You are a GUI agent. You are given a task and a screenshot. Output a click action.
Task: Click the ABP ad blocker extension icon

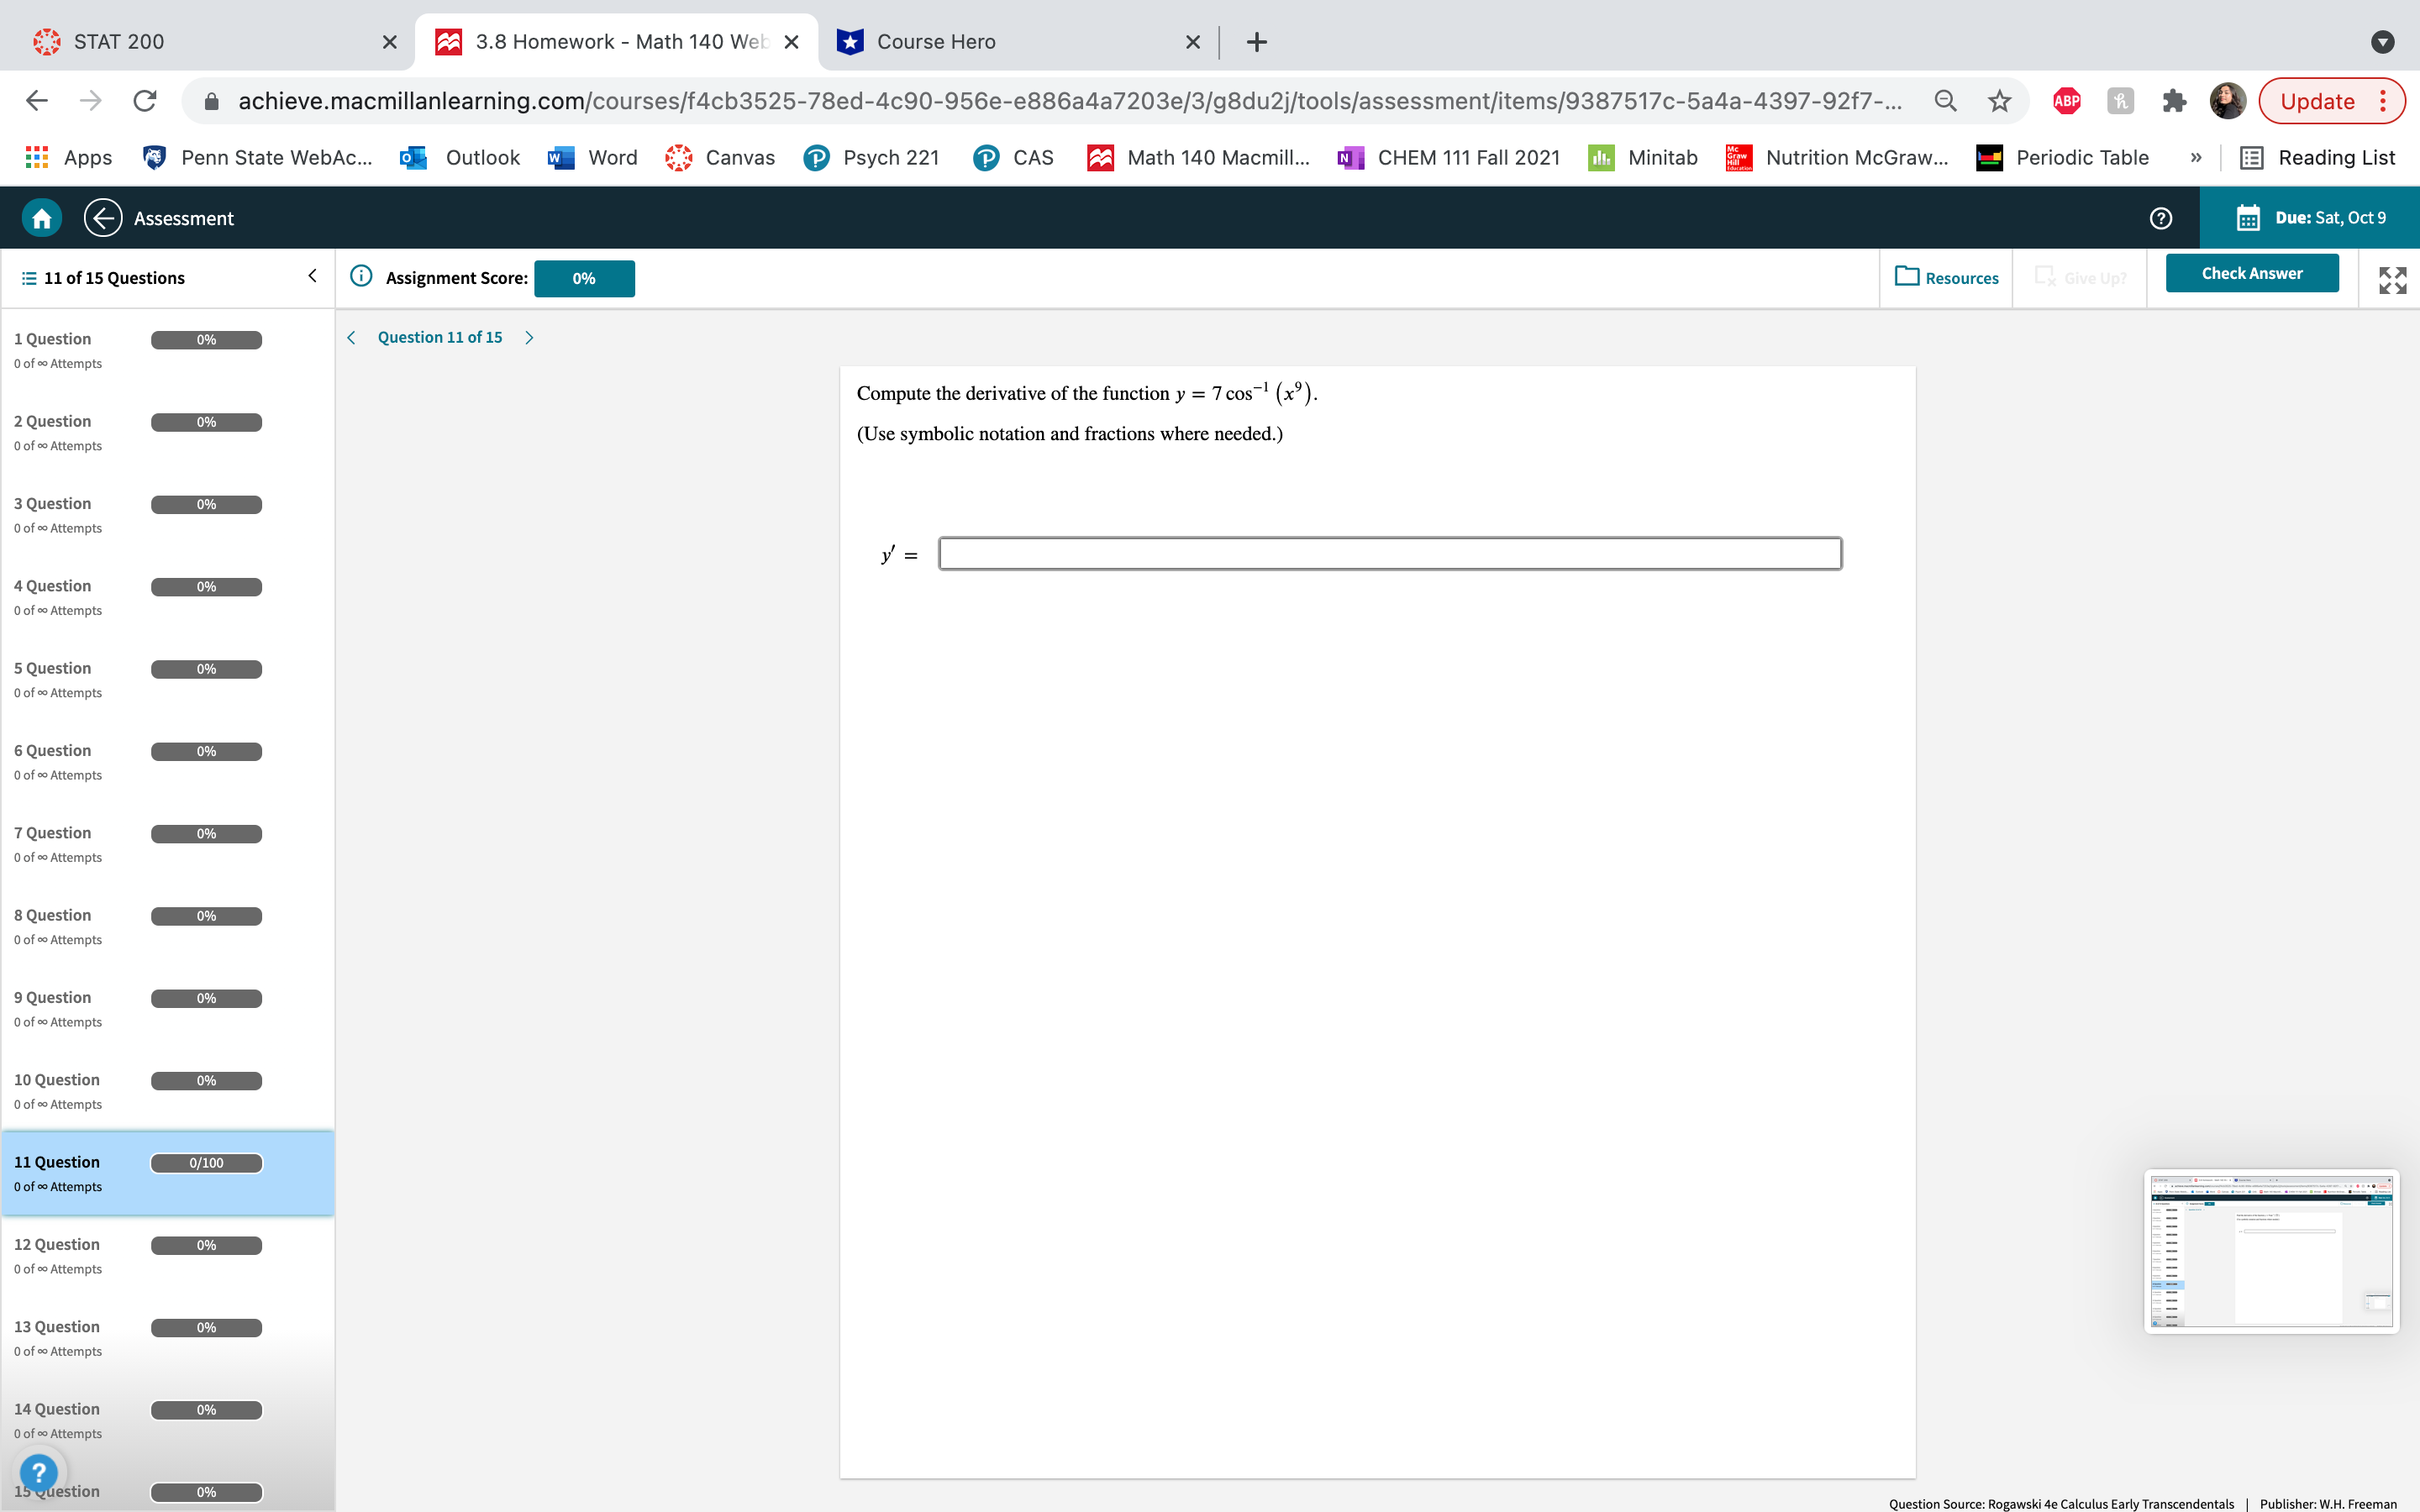[2066, 100]
